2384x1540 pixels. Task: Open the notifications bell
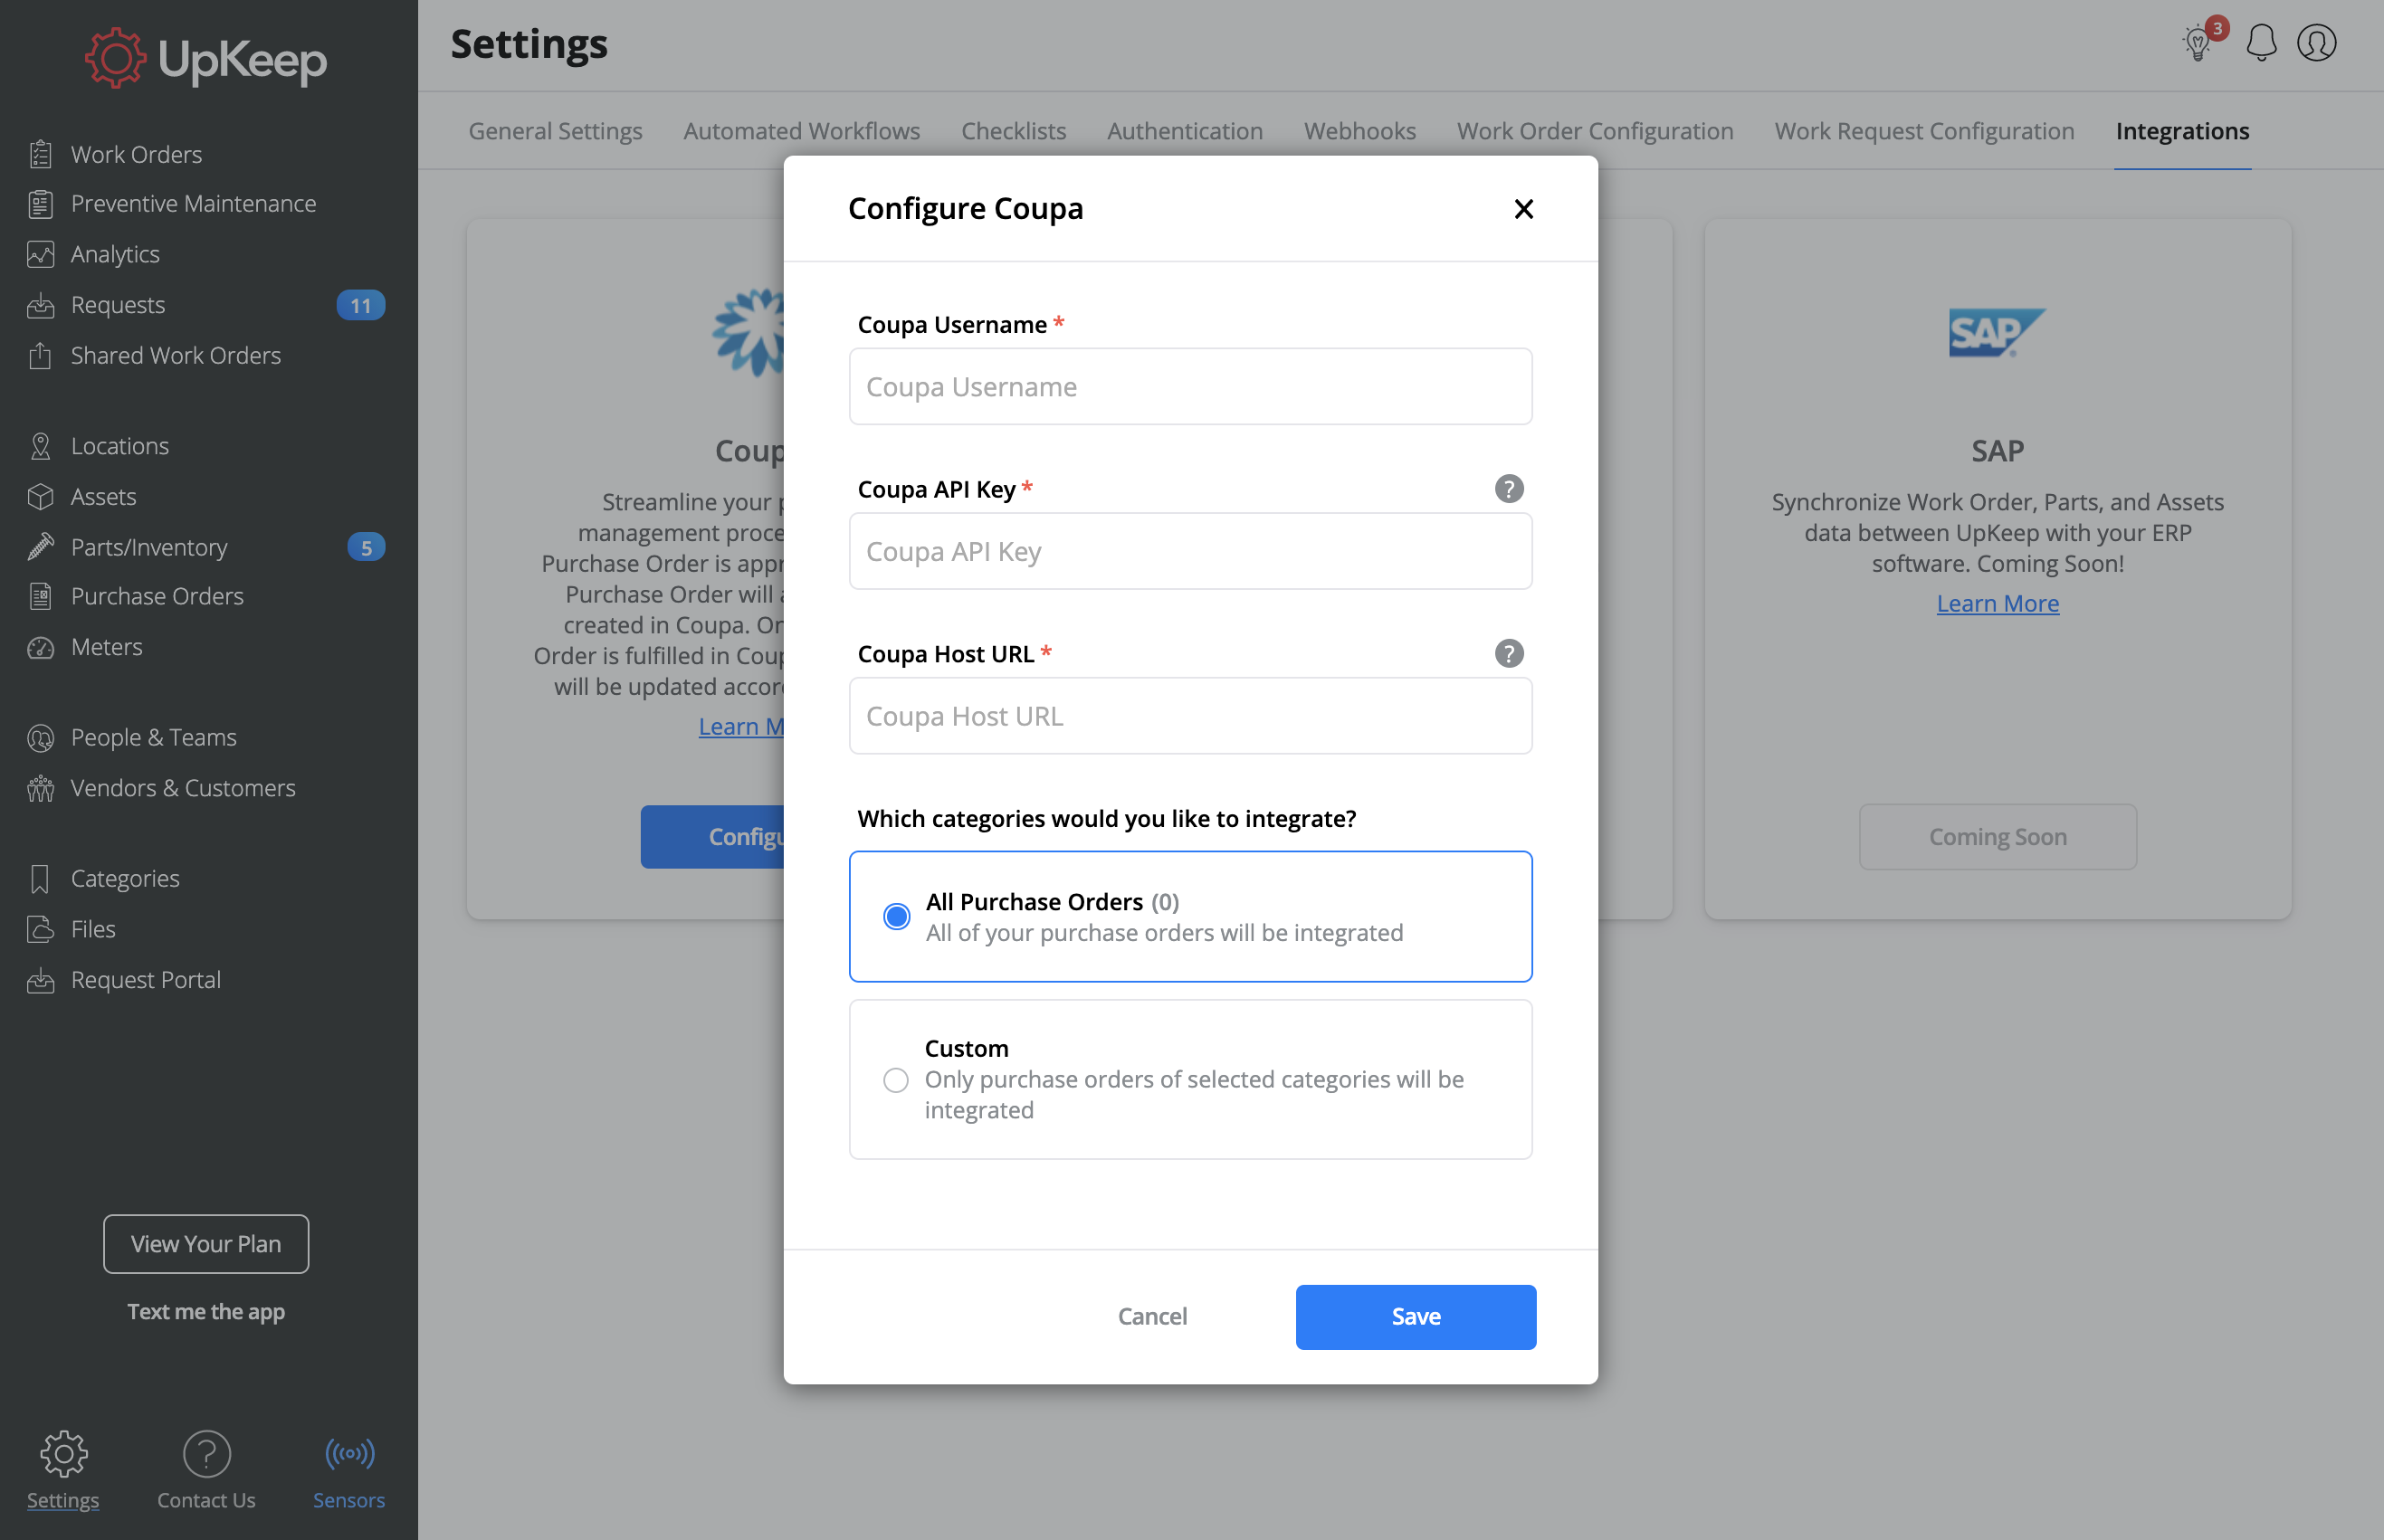[x=2261, y=43]
